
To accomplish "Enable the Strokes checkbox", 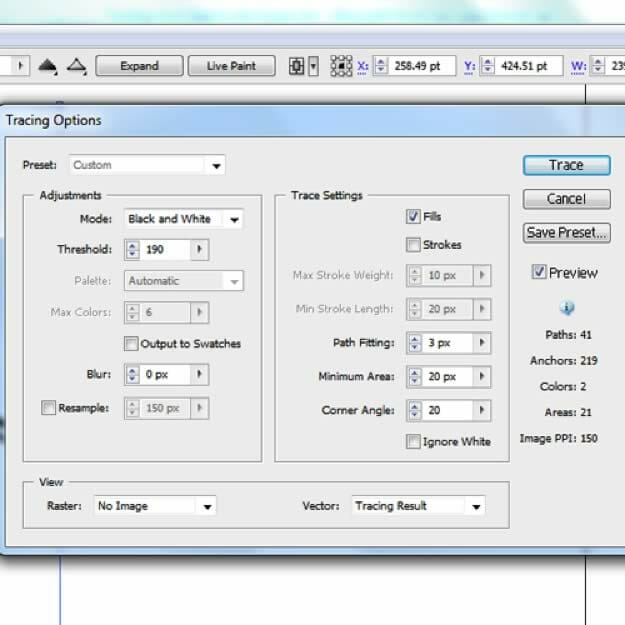I will 413,245.
